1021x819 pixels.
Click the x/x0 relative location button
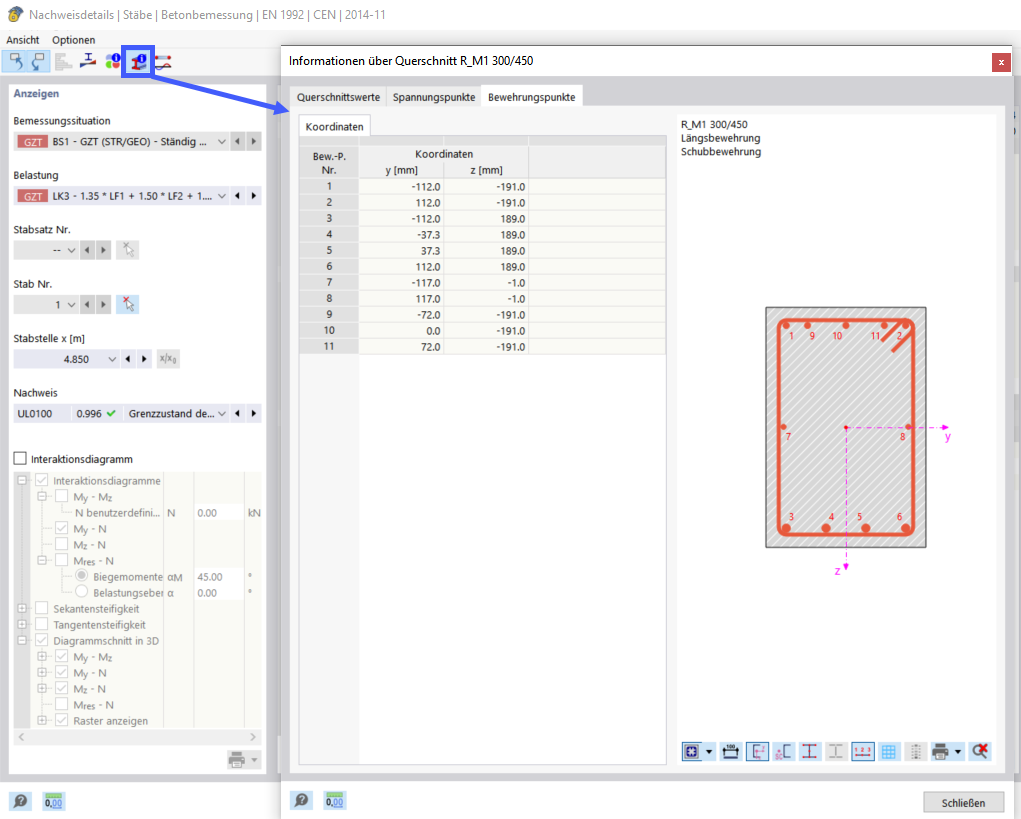click(168, 359)
